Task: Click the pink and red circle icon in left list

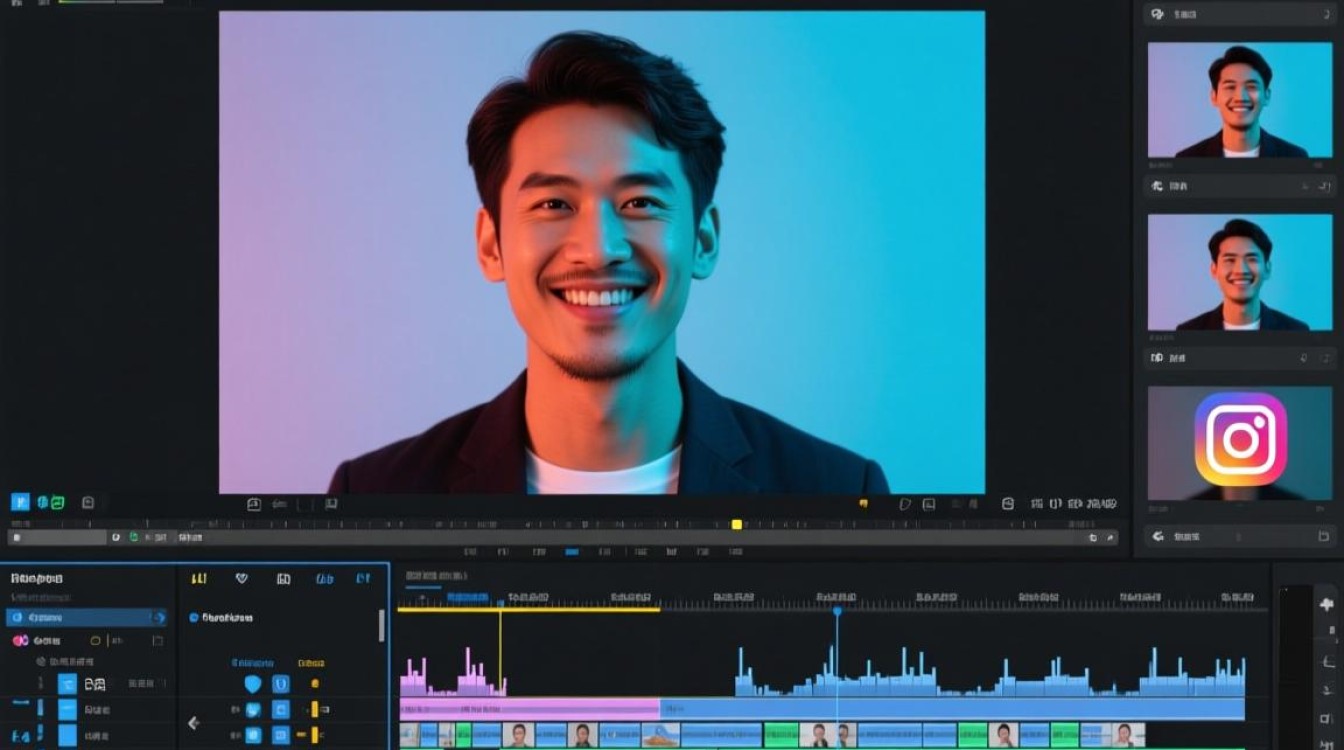Action: click(20, 640)
